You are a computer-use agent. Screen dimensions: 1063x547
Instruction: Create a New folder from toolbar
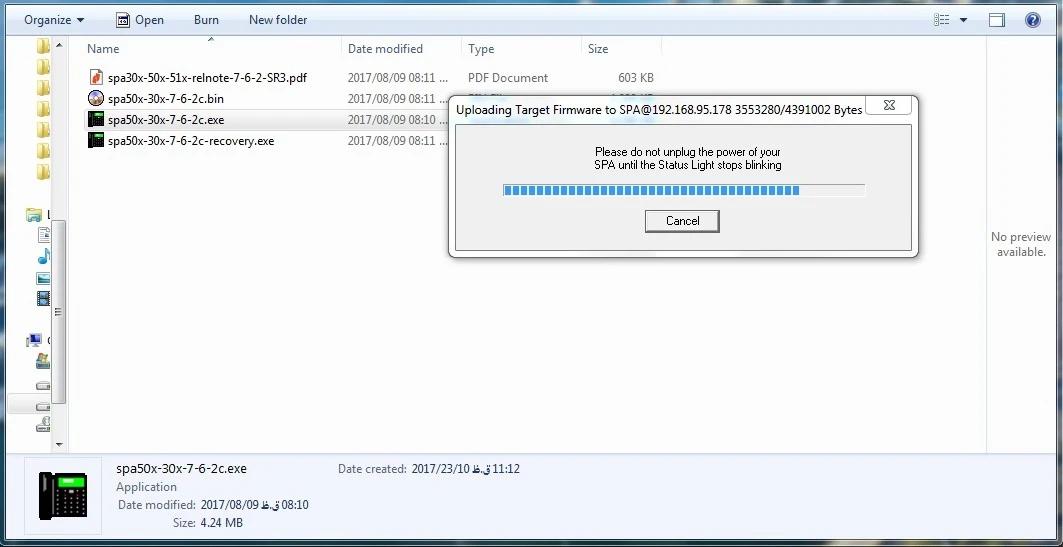[278, 20]
